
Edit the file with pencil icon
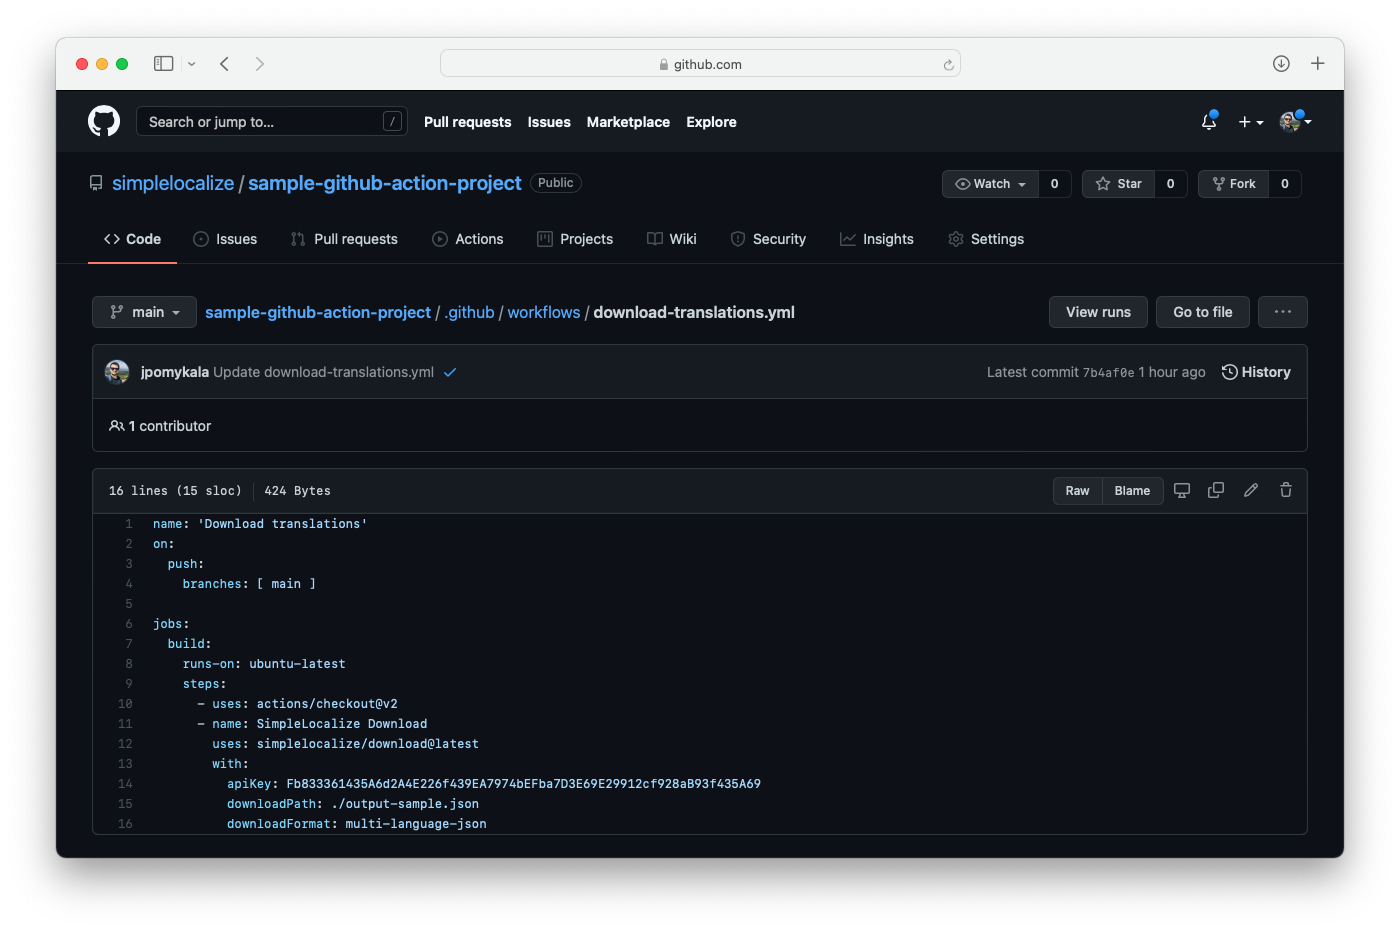point(1251,490)
